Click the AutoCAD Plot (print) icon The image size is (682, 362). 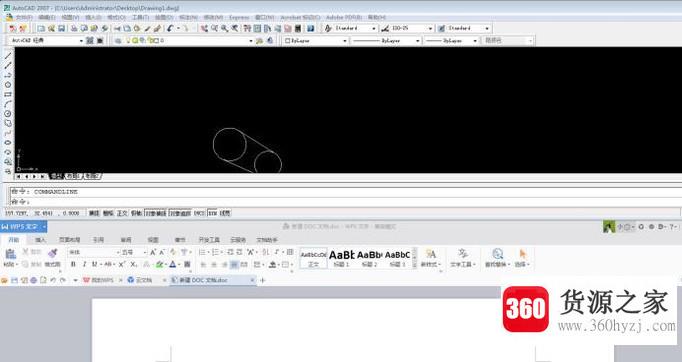click(x=74, y=28)
